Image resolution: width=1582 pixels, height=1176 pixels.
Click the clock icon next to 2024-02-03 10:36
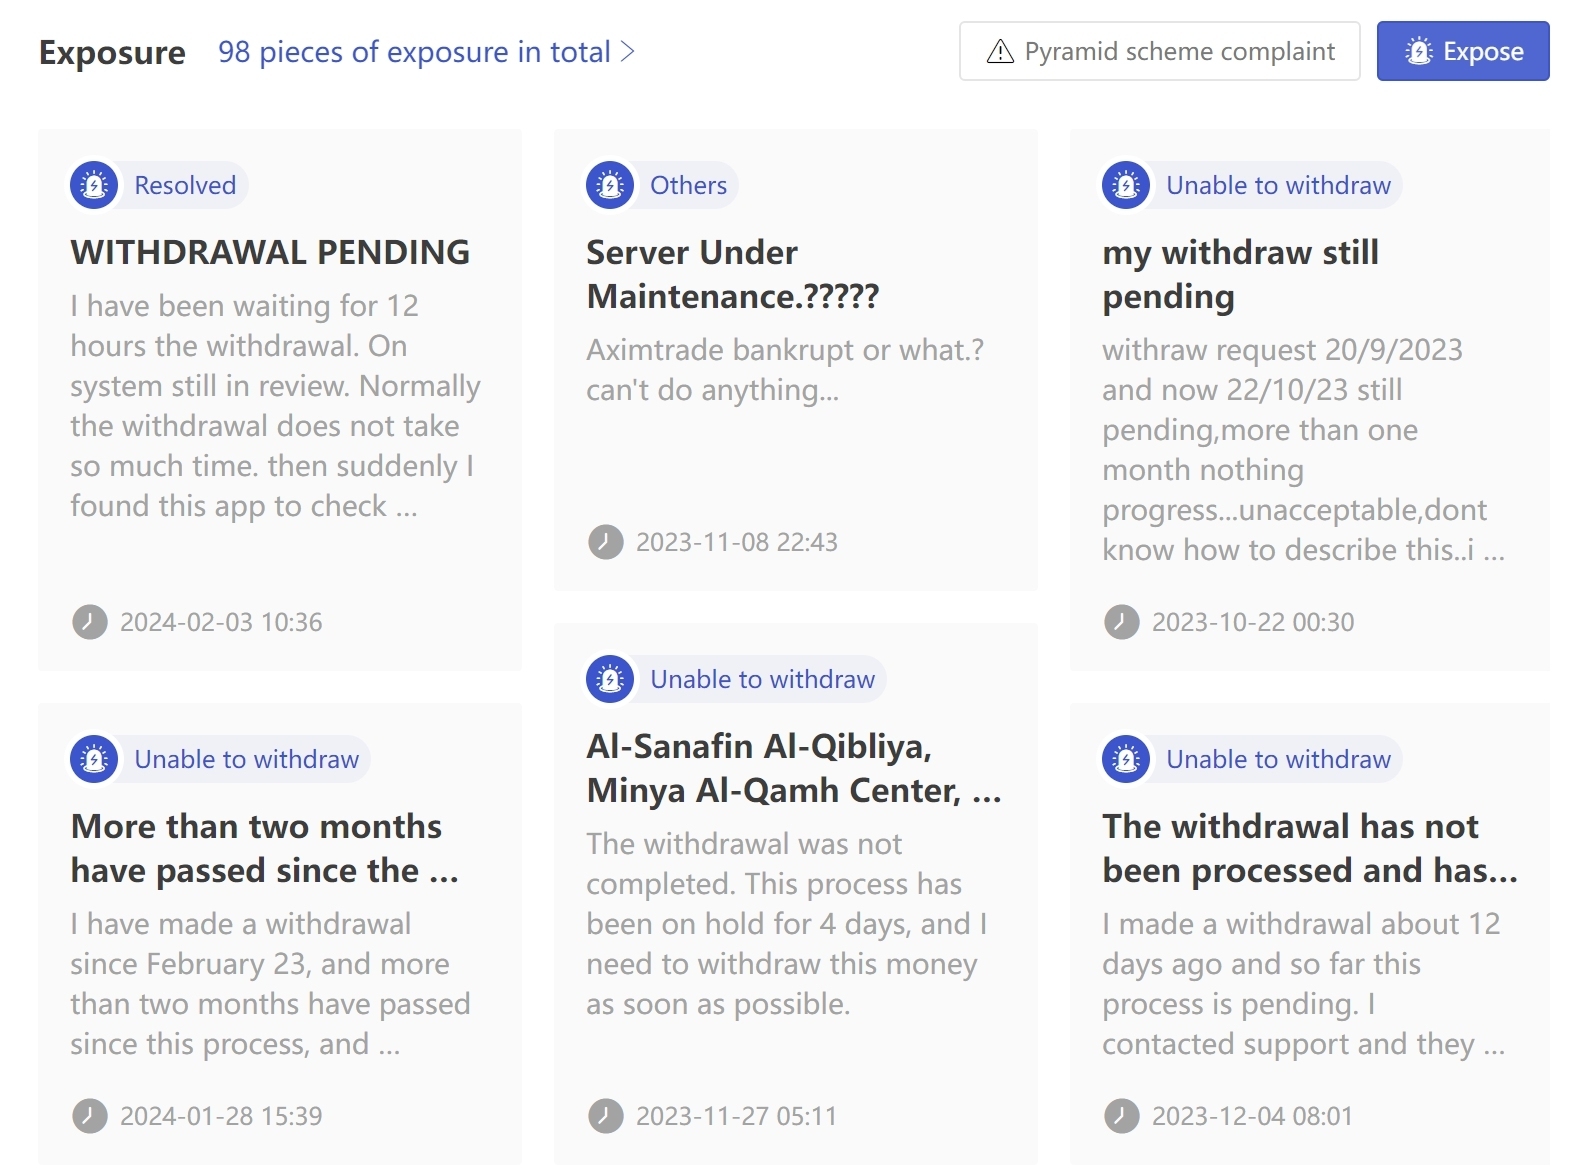[x=90, y=622]
